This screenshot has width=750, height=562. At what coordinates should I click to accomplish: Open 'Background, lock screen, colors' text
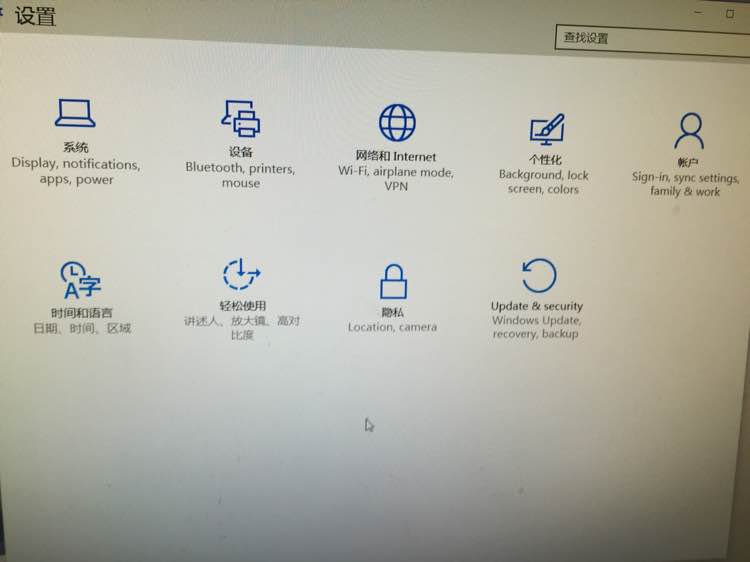click(543, 182)
